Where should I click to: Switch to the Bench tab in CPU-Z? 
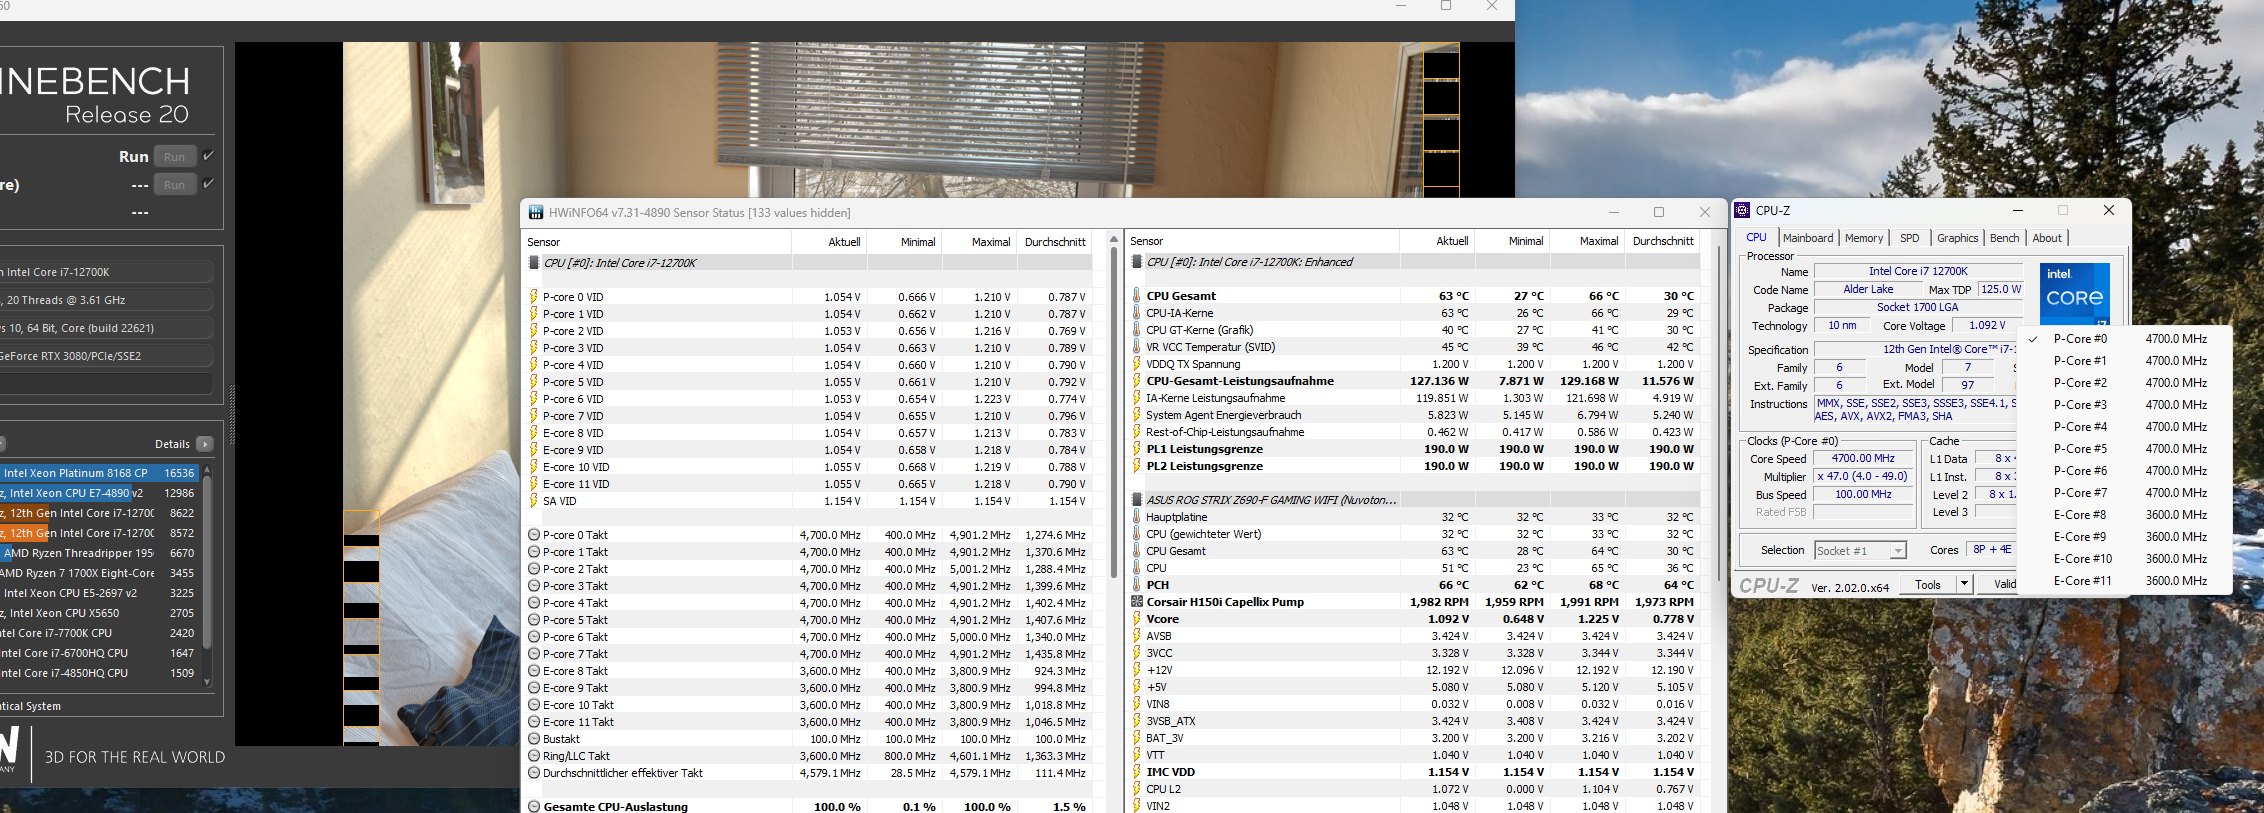(x=2004, y=238)
